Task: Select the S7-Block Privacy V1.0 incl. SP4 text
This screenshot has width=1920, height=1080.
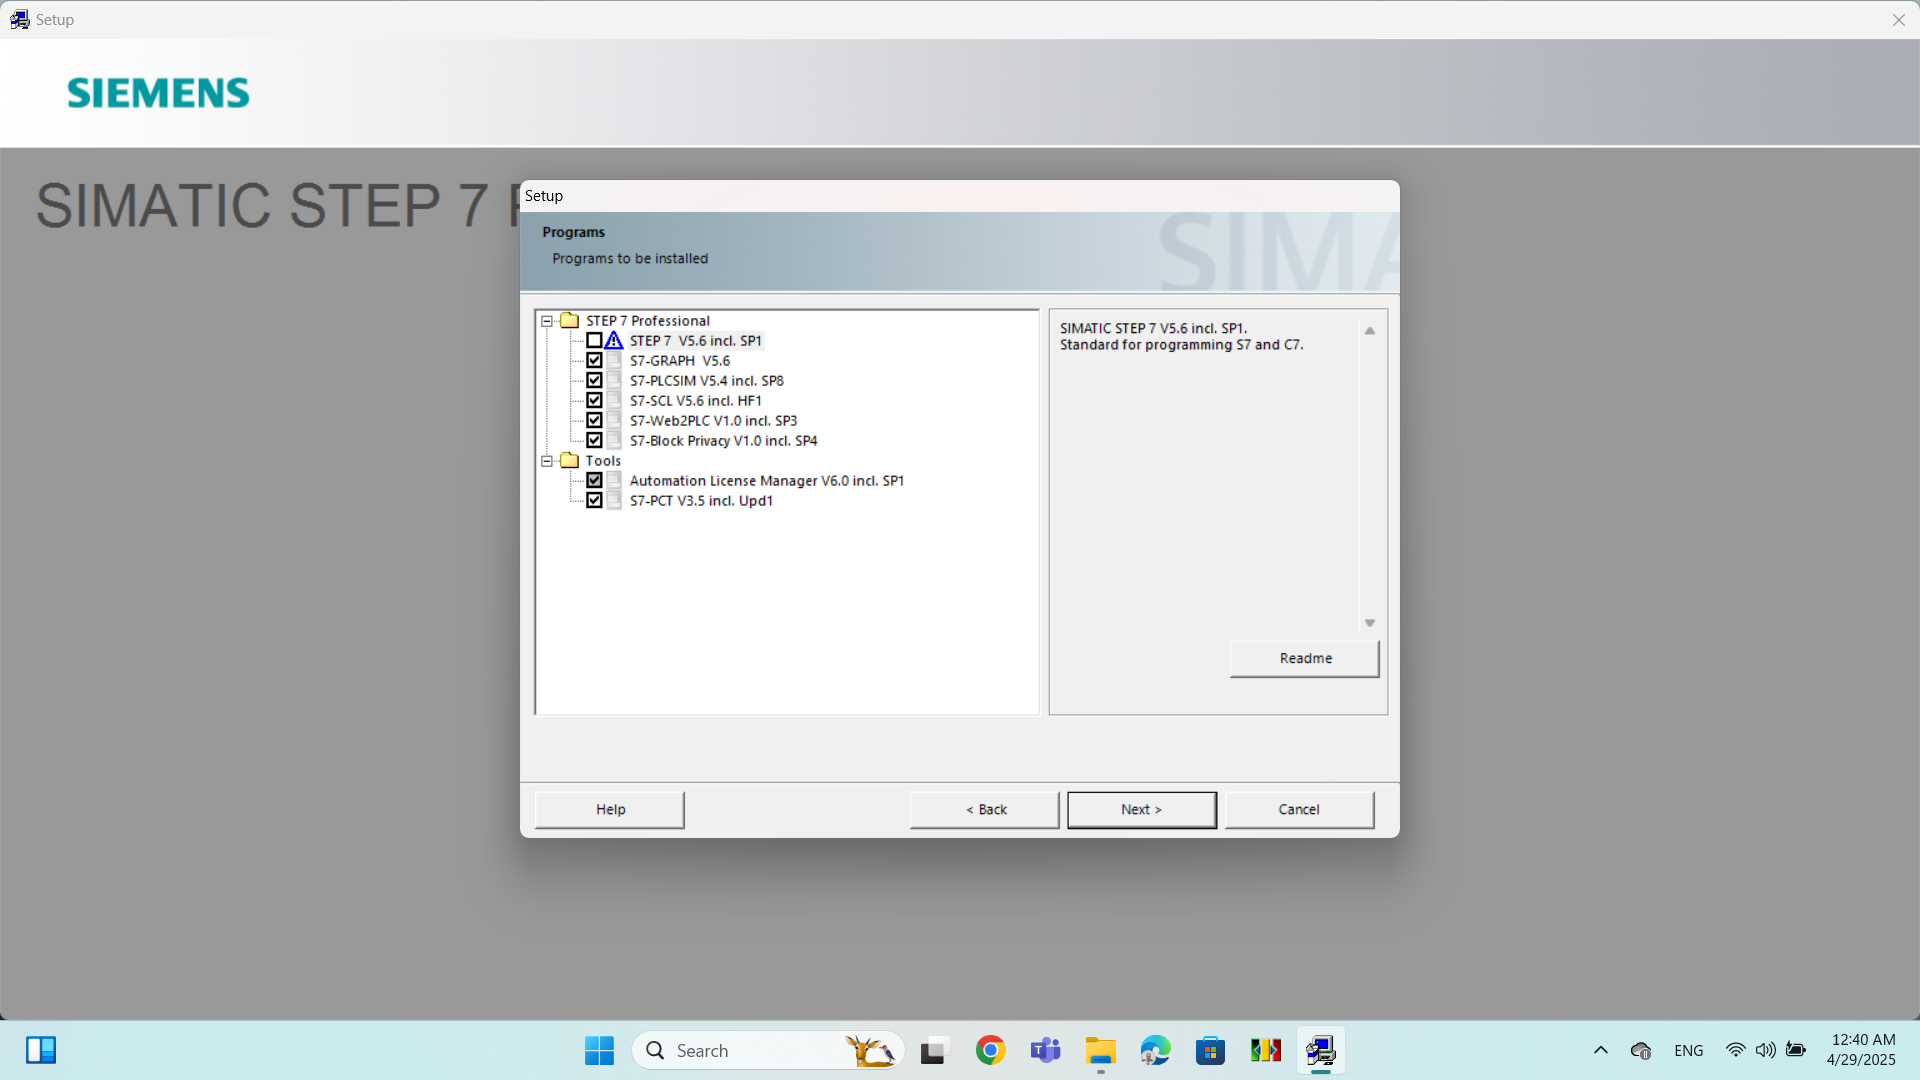Action: 724,441
